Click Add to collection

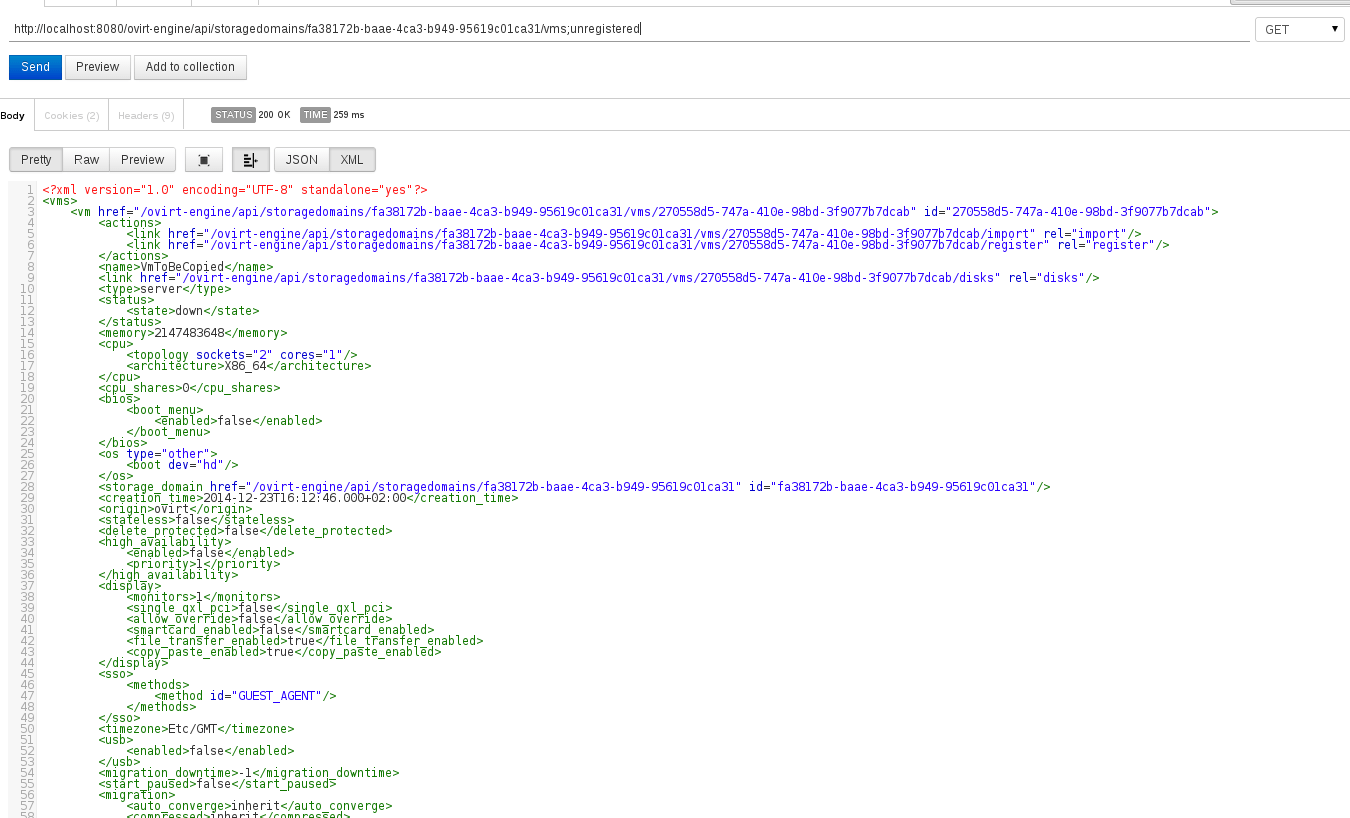click(190, 67)
